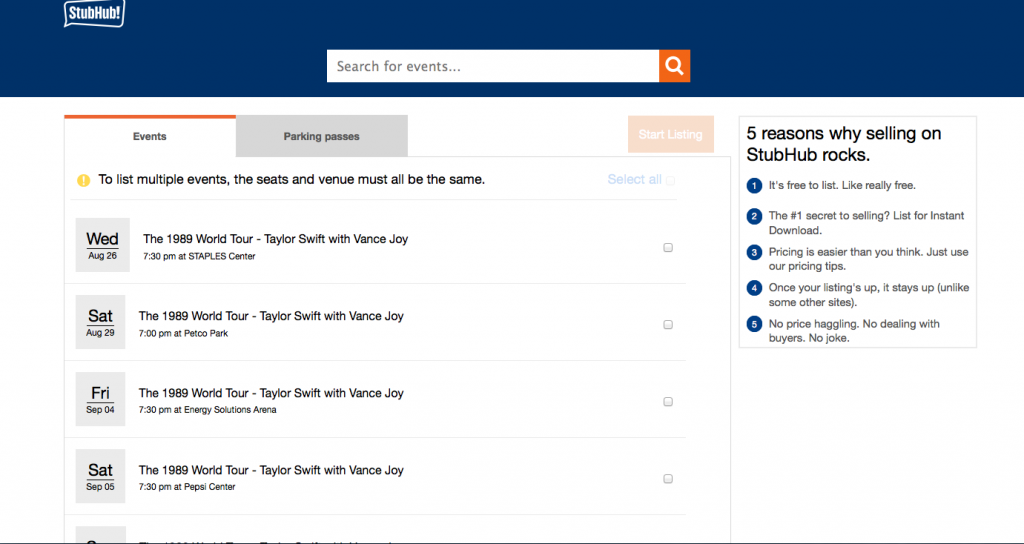The image size is (1024, 544).
Task: Check the STAPLES Center event checkbox
Action: [668, 248]
